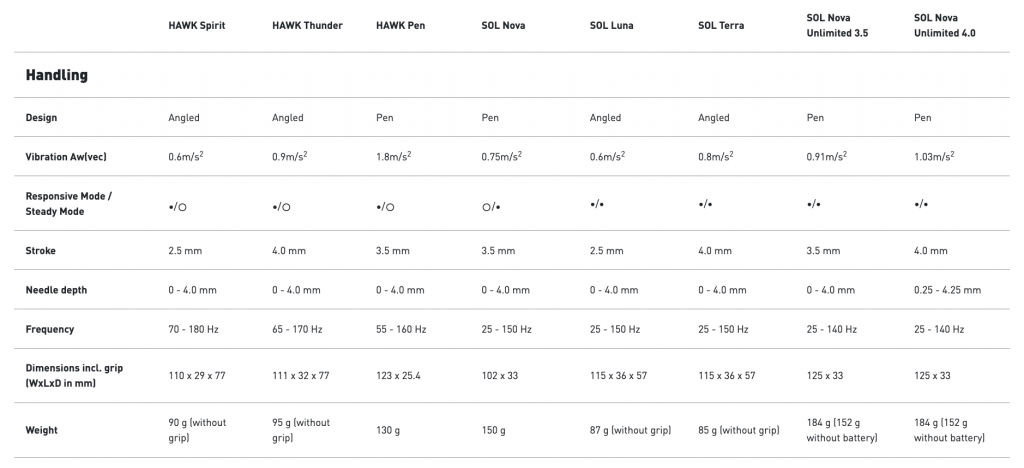Click SOL Nova steady mode circle indicator

491,207
